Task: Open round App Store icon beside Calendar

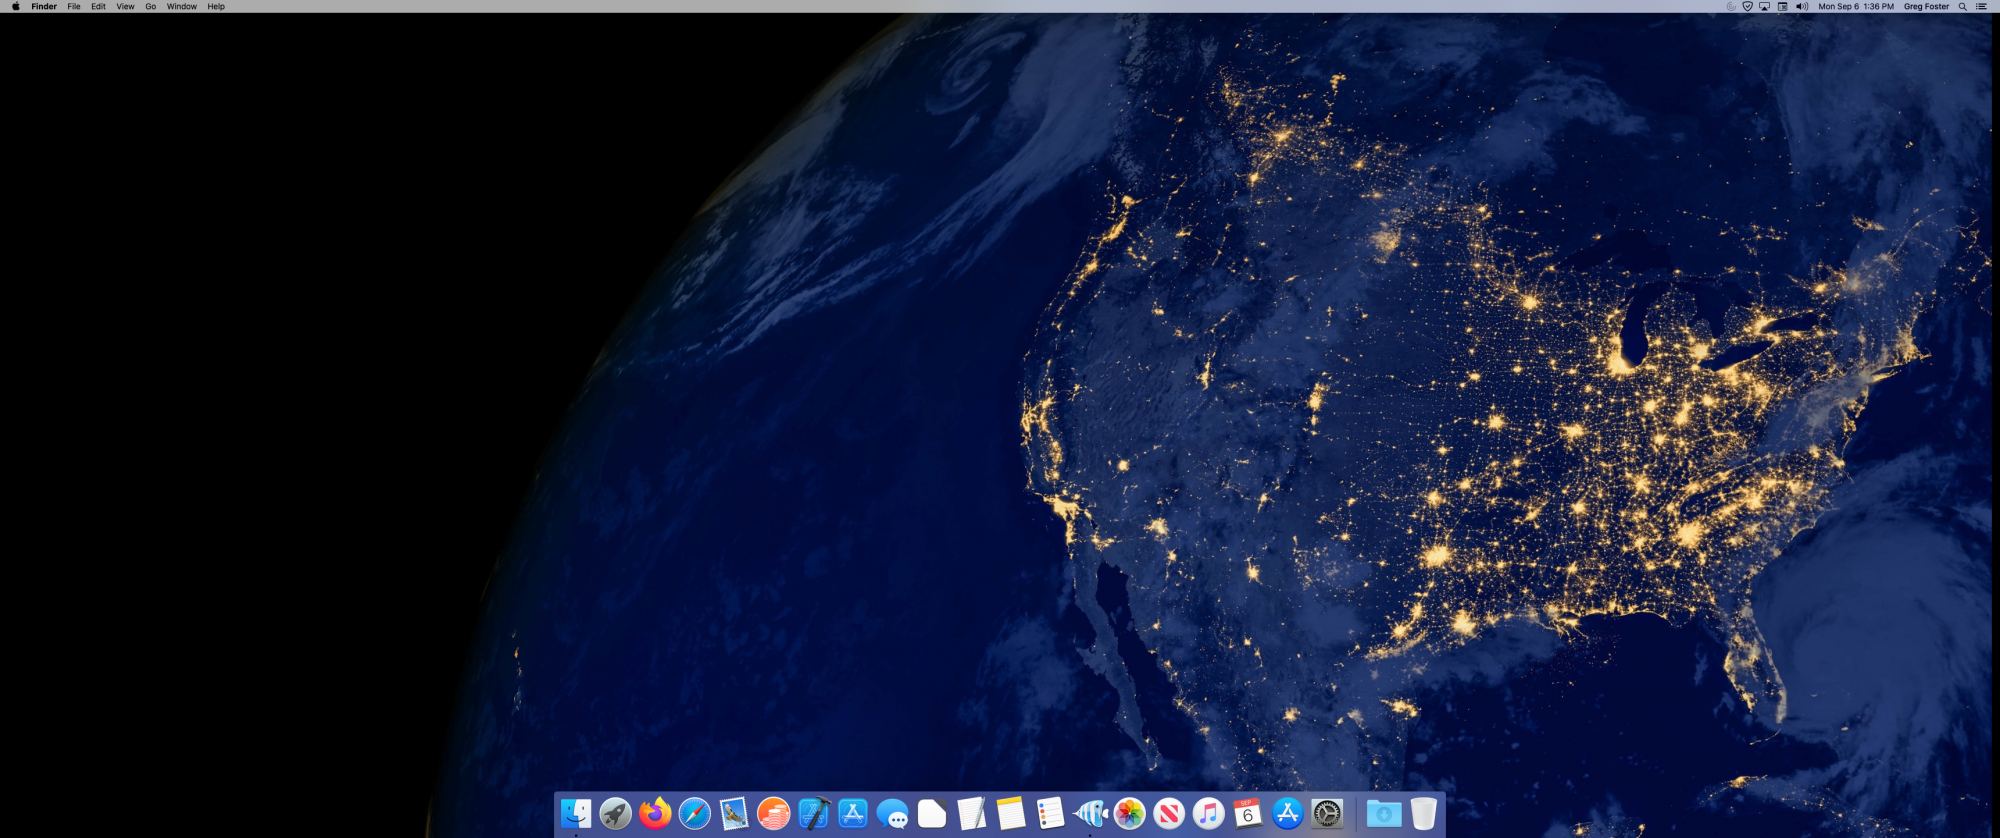Action: coord(1288,814)
